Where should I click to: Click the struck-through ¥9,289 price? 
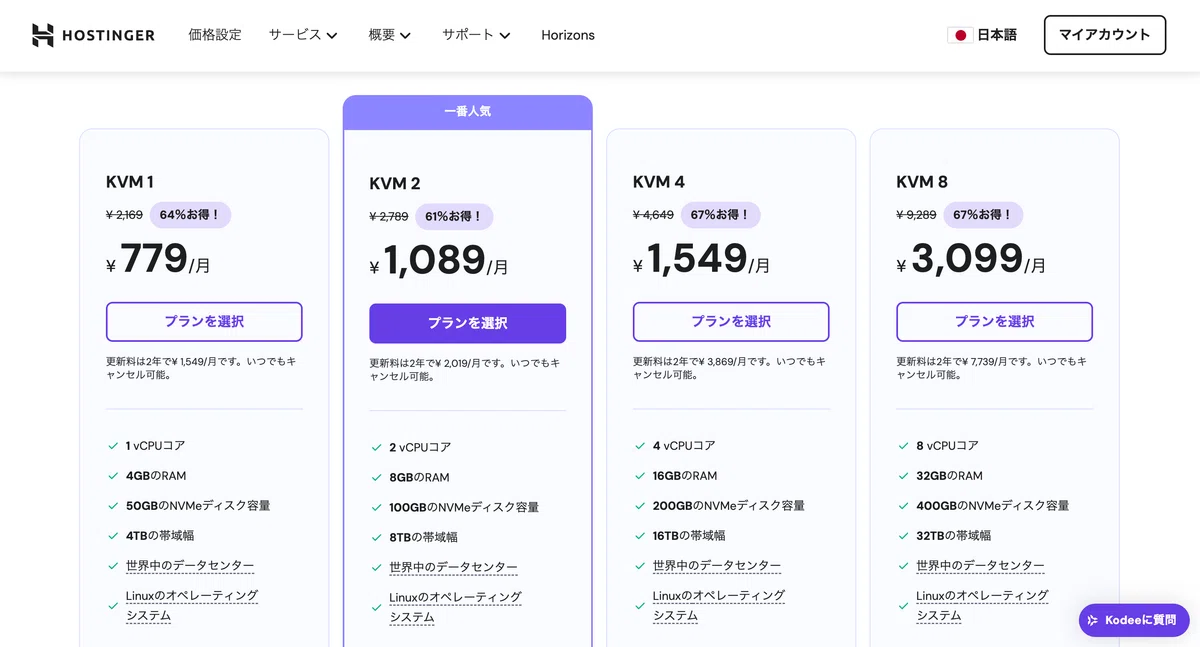tap(917, 215)
